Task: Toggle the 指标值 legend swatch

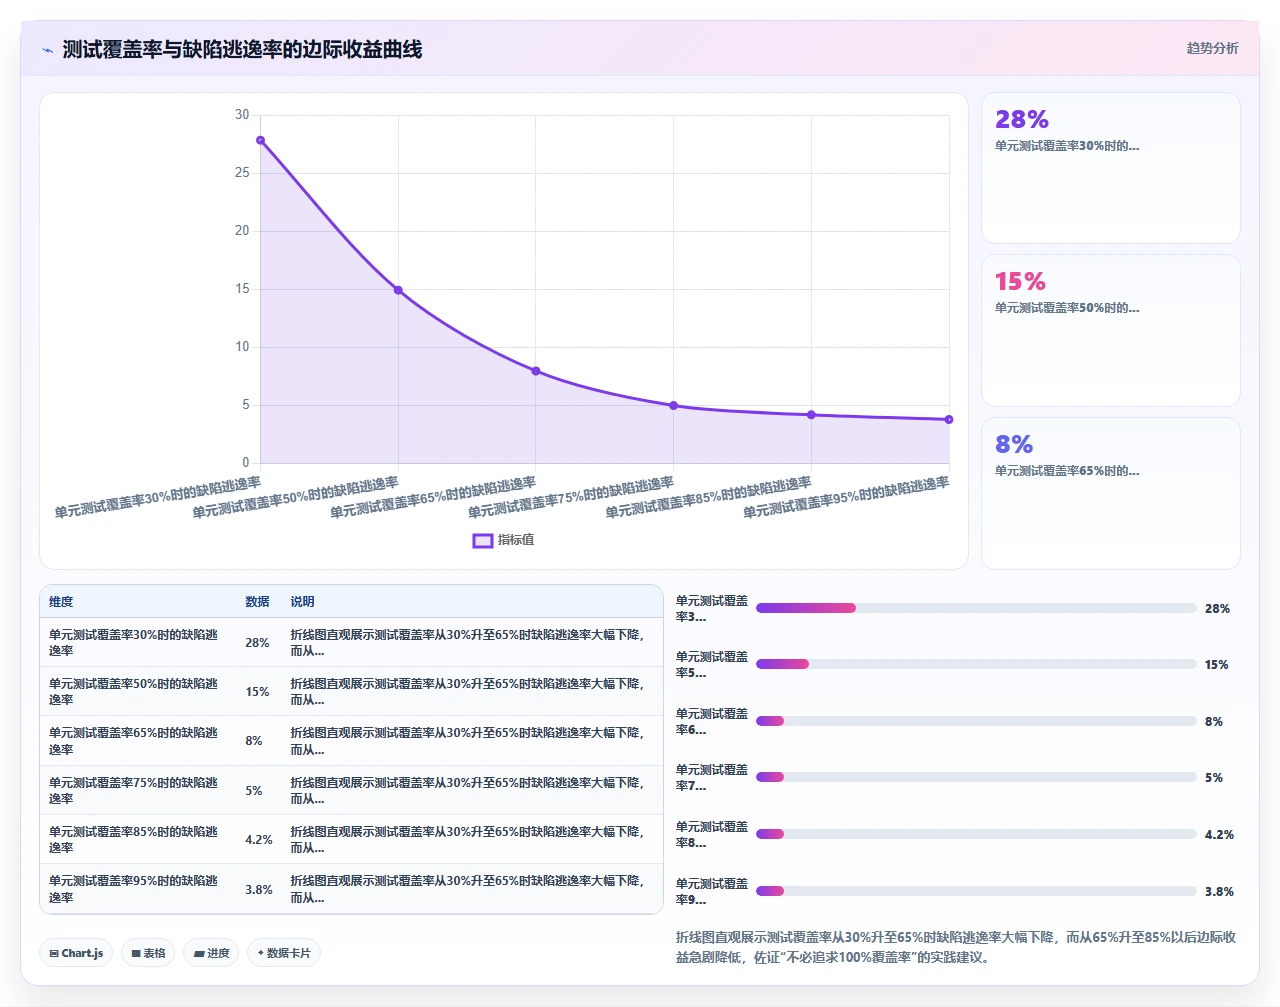Action: tap(483, 540)
